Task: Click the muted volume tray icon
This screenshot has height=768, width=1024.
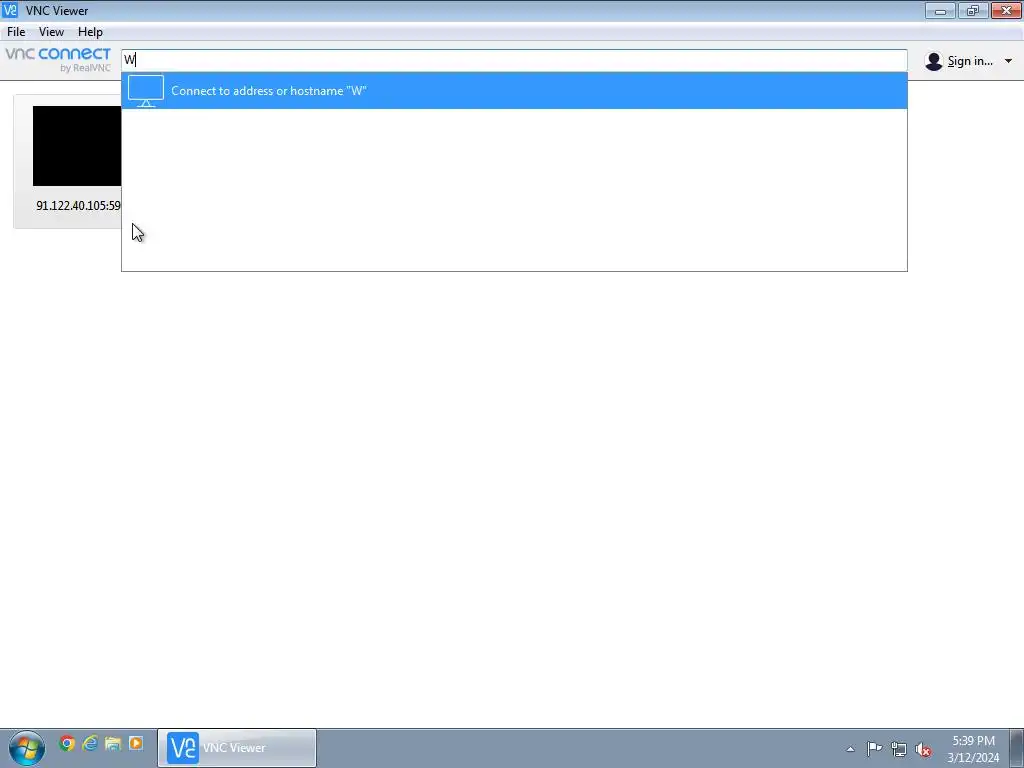Action: coord(923,749)
